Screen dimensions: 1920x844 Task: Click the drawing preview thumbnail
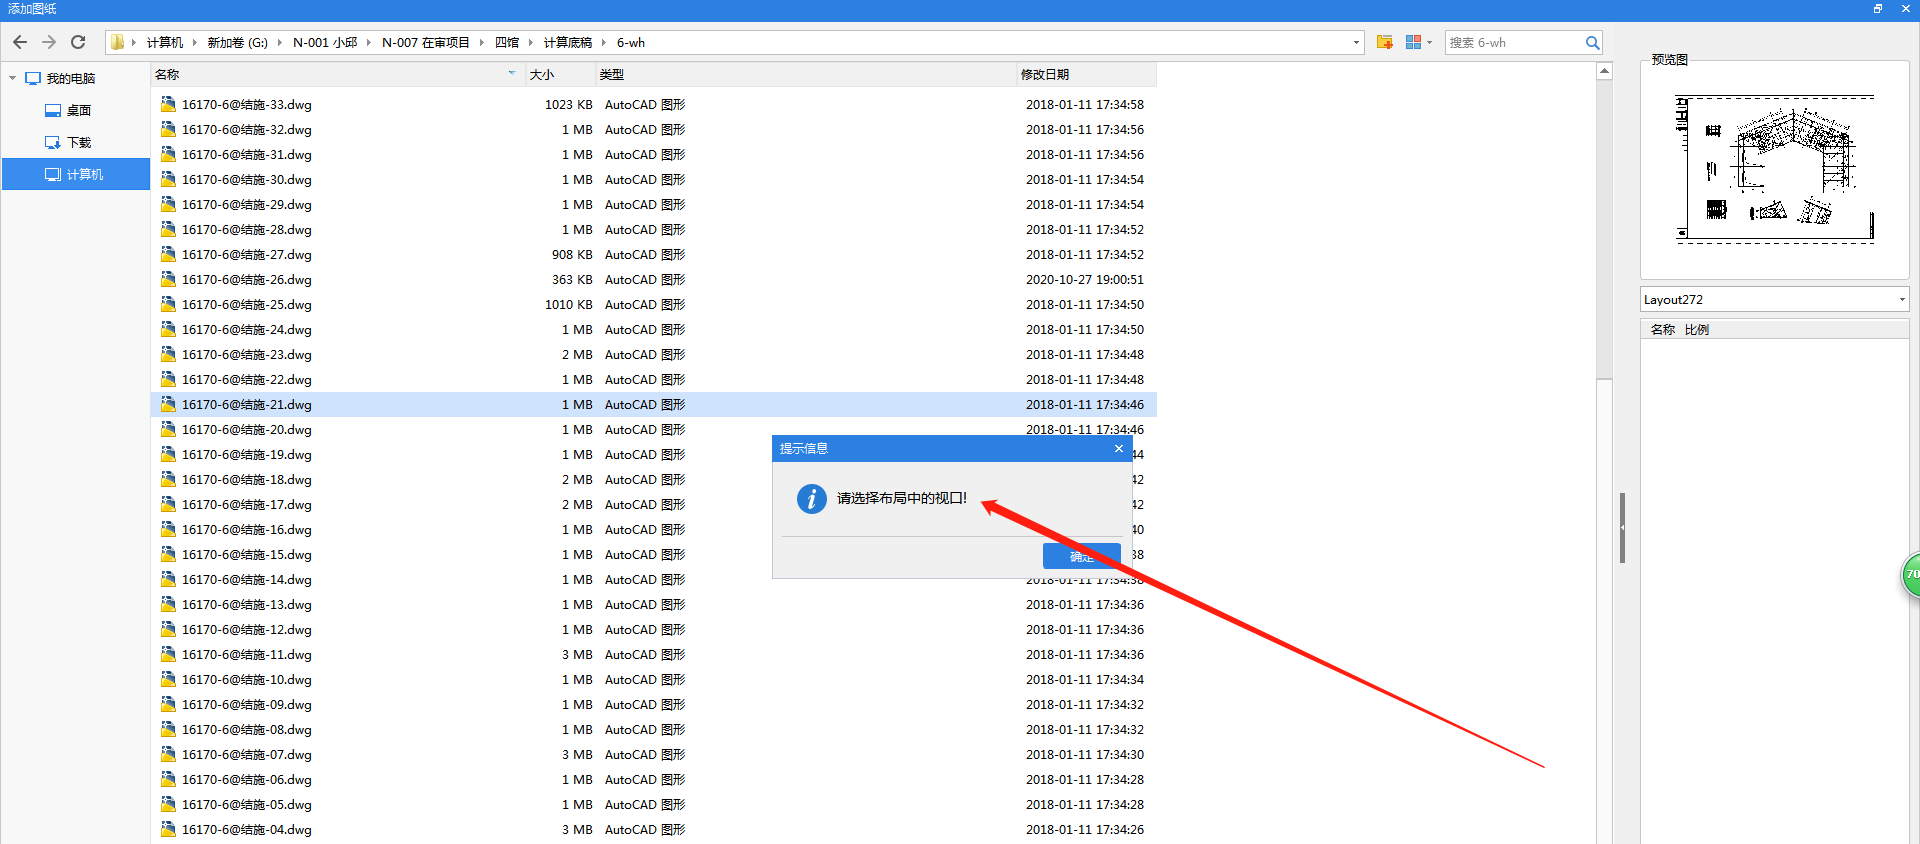tap(1774, 170)
